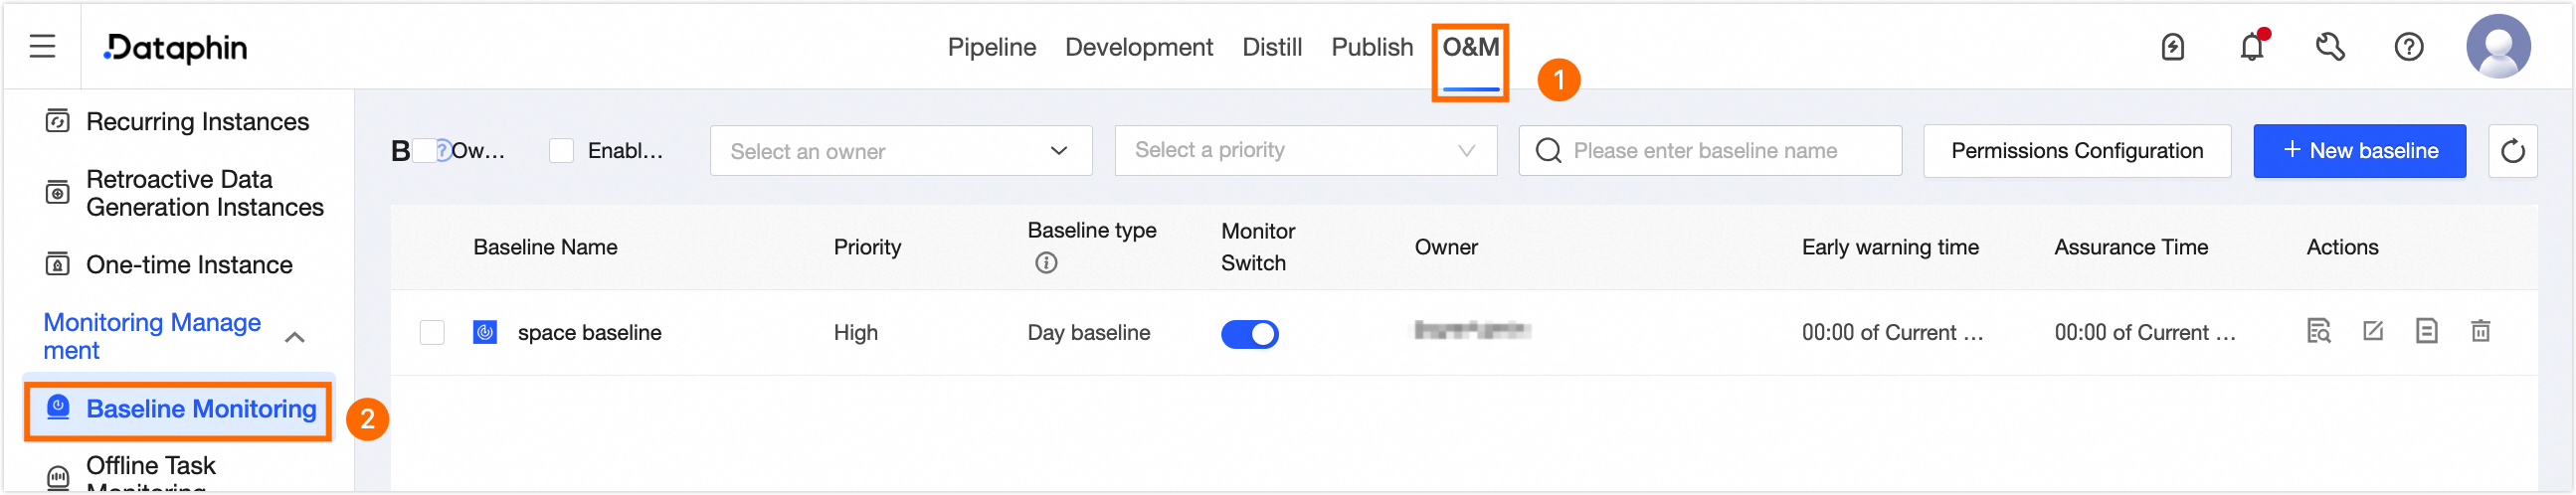Viewport: 2576px width, 495px height.
Task: Check the space baseline row checkbox
Action: click(x=432, y=332)
